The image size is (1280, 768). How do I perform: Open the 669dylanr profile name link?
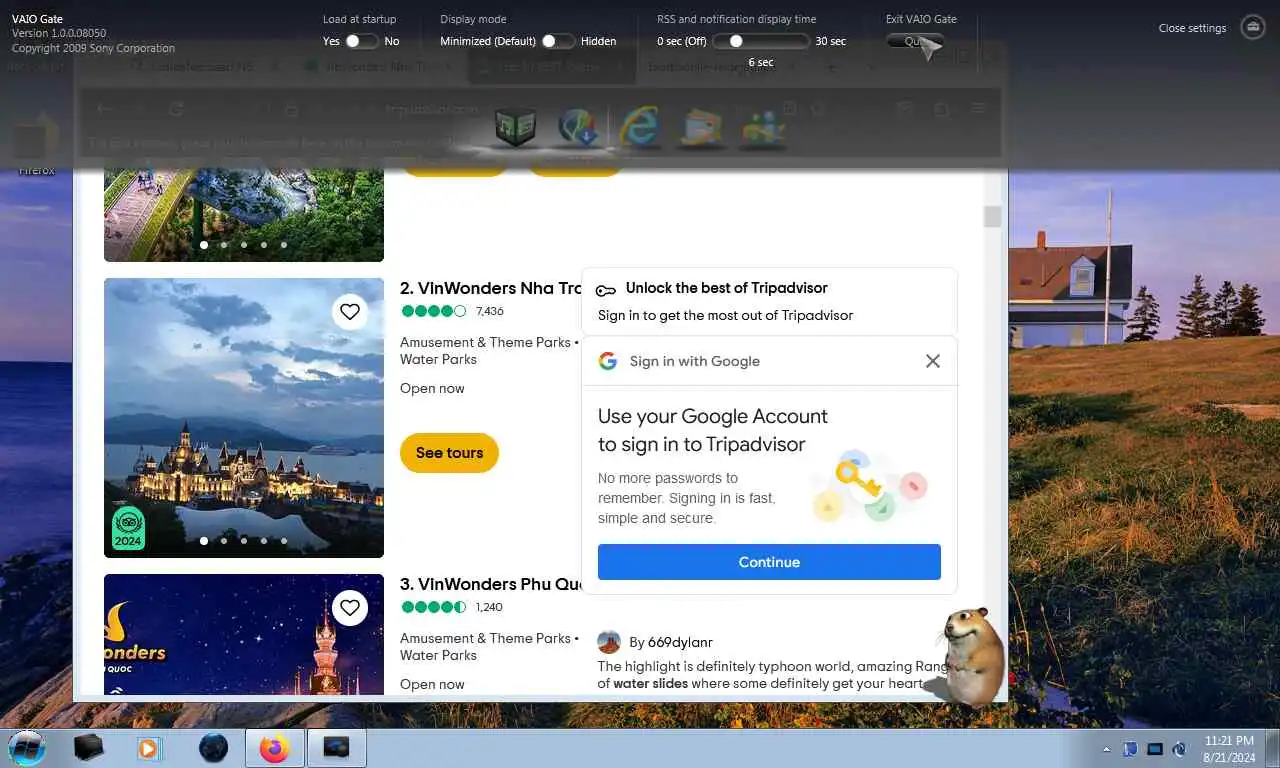pyautogui.click(x=680, y=643)
